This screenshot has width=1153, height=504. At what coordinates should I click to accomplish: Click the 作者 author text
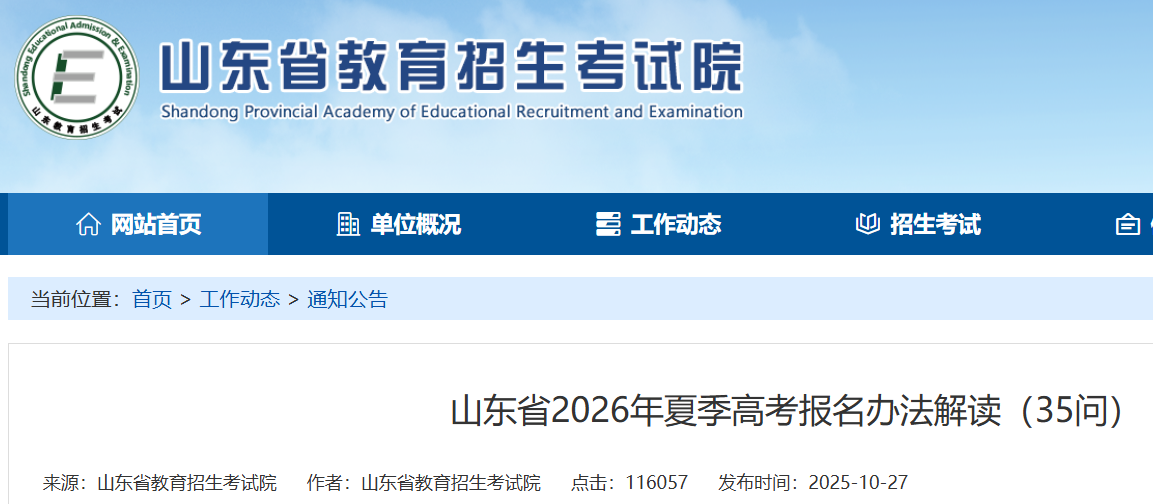click(424, 483)
